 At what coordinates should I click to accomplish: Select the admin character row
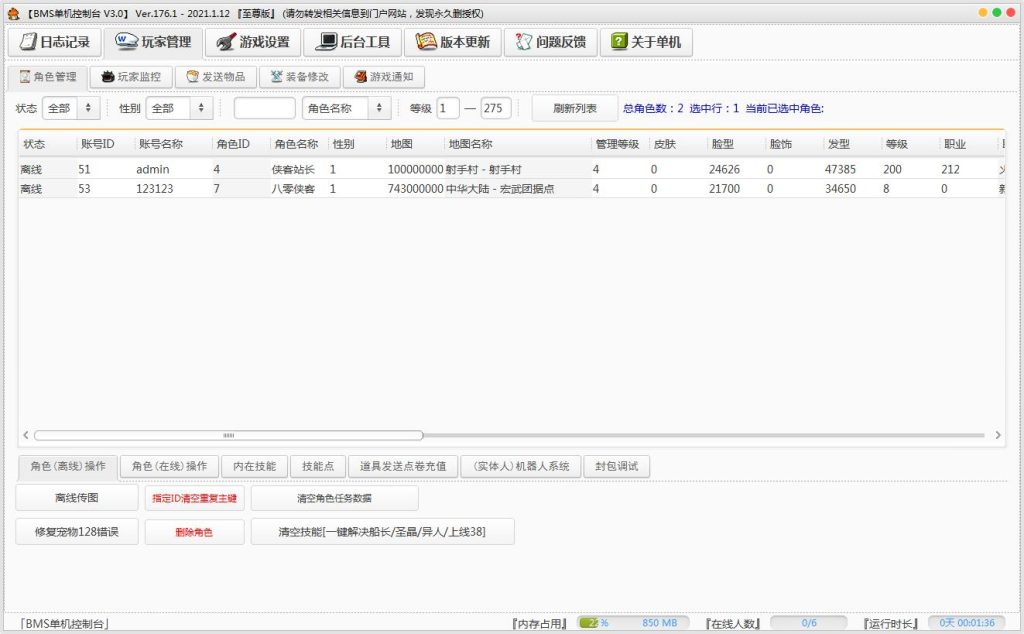click(300, 169)
